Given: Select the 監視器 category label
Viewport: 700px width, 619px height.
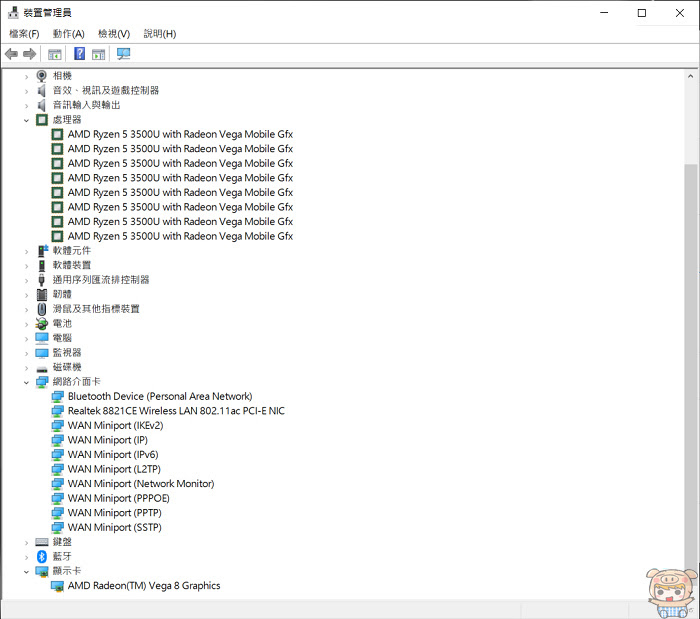Looking at the screenshot, I should coord(67,353).
